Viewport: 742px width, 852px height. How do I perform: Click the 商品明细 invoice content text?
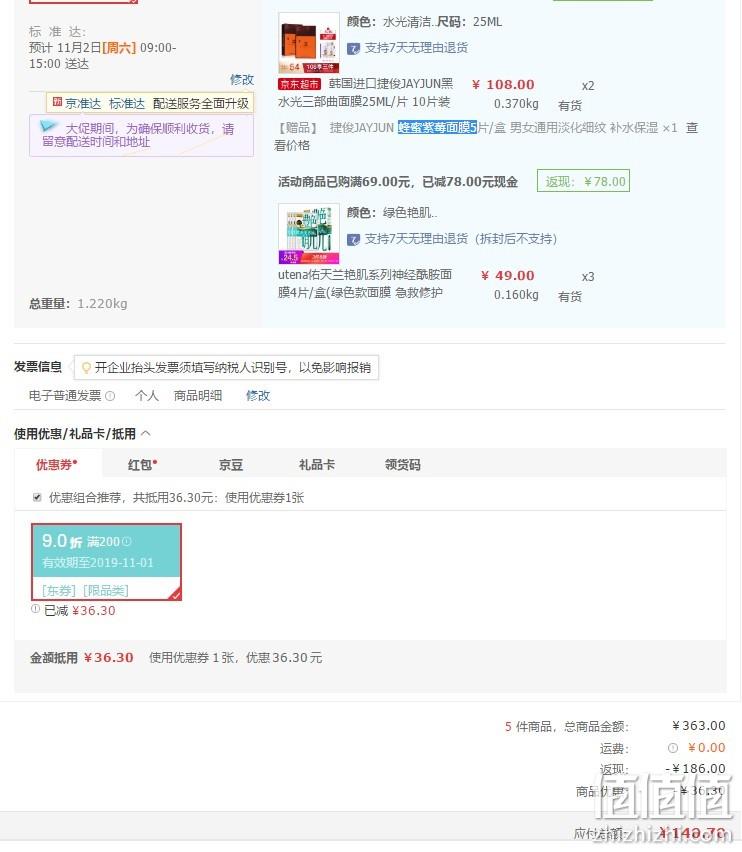[x=198, y=396]
